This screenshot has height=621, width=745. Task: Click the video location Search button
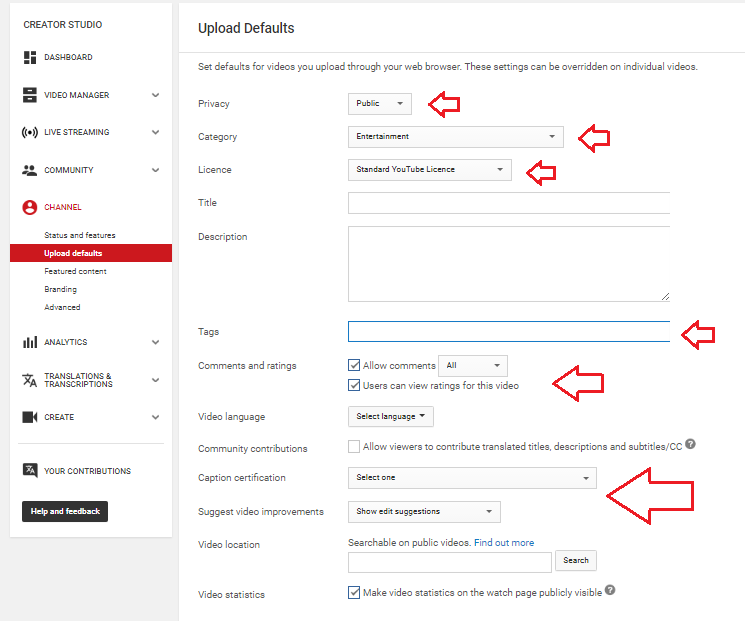(576, 561)
